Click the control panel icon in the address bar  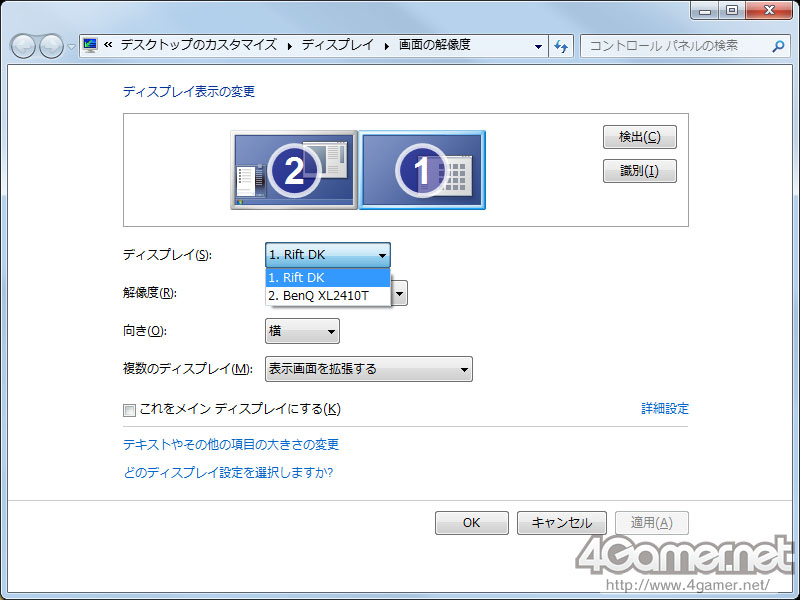coord(91,46)
